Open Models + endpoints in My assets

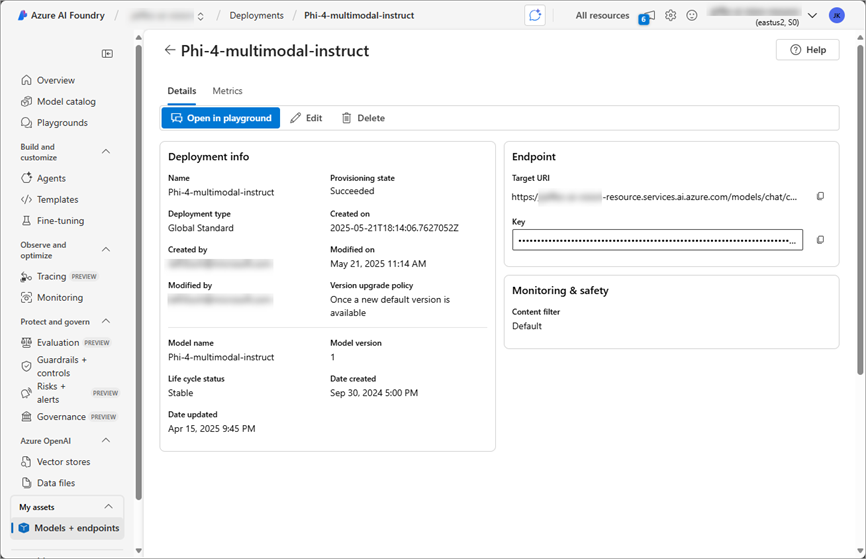(x=67, y=528)
